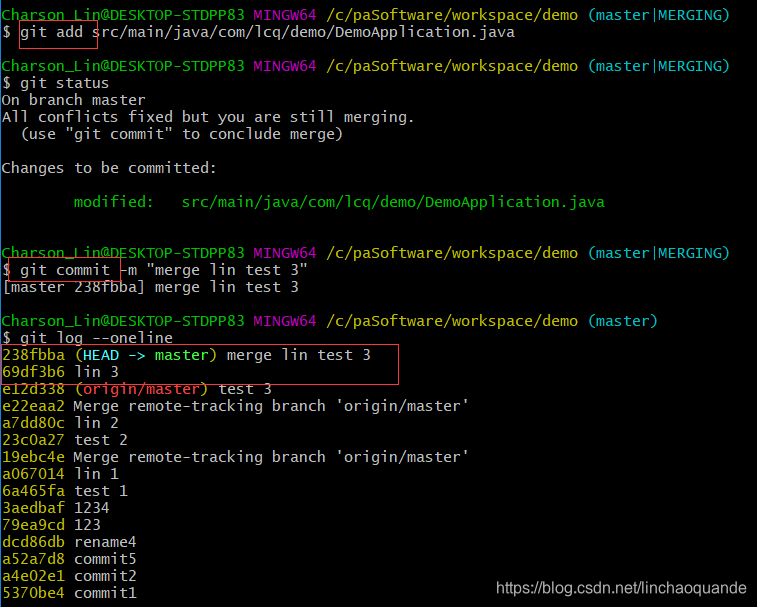Image resolution: width=757 pixels, height=607 pixels.
Task: Click commit e22eaa2 Merge remote-tracking branch row
Action: pos(235,406)
